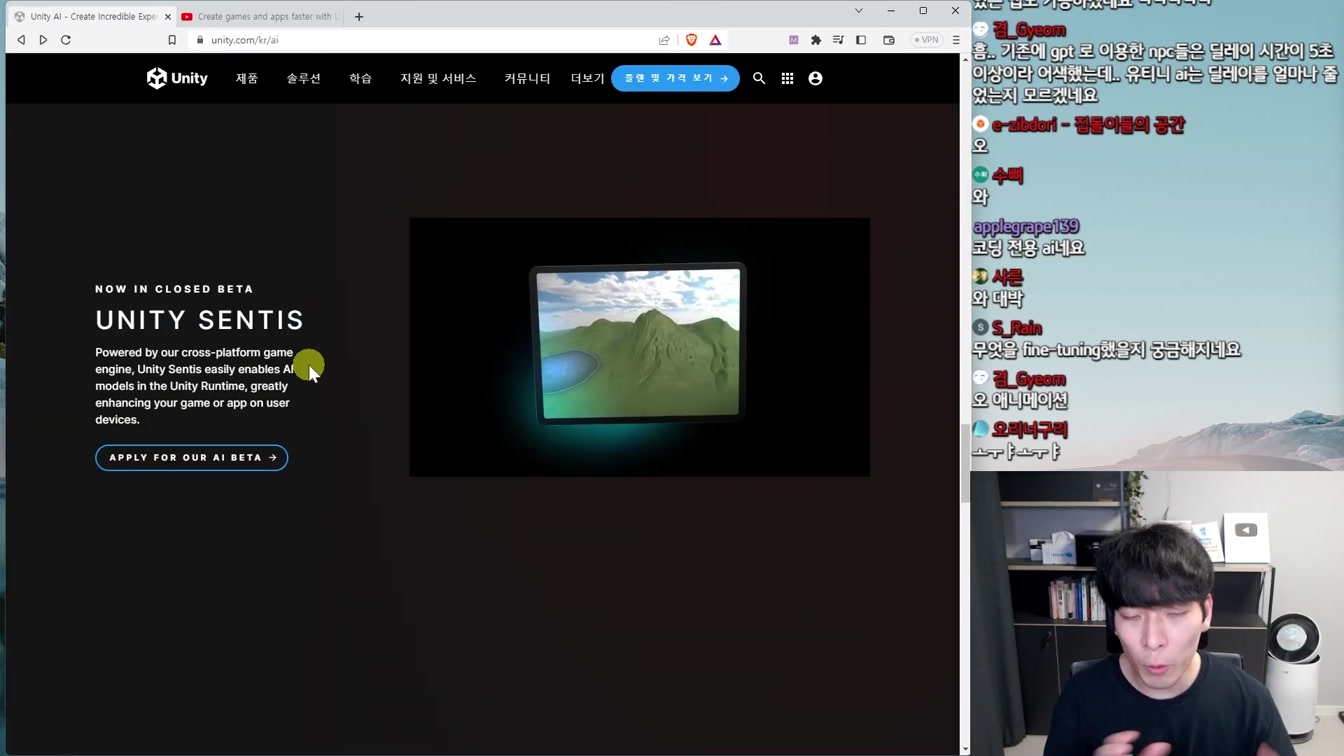Select the NOW IN CLOSED BETA label
Image resolution: width=1344 pixels, height=756 pixels.
pyautogui.click(x=175, y=289)
